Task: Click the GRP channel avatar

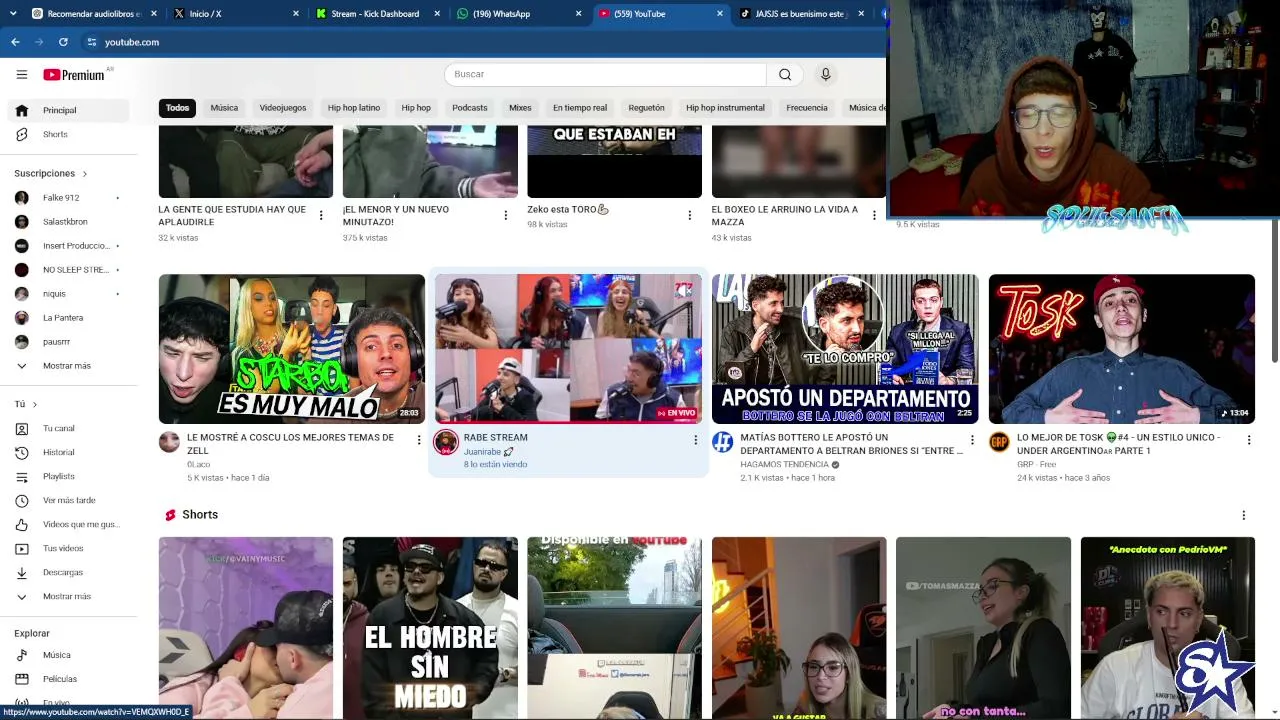Action: [x=999, y=442]
